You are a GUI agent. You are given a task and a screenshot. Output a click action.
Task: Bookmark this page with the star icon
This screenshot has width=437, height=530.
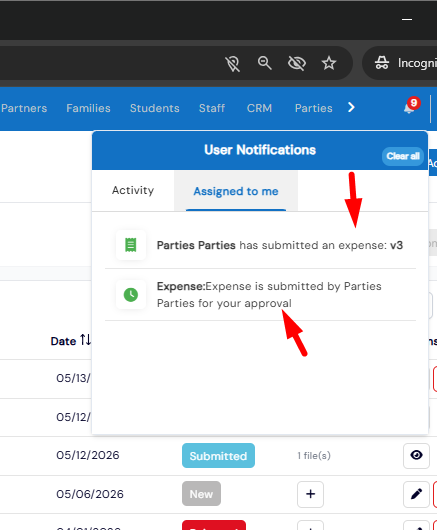(x=329, y=63)
